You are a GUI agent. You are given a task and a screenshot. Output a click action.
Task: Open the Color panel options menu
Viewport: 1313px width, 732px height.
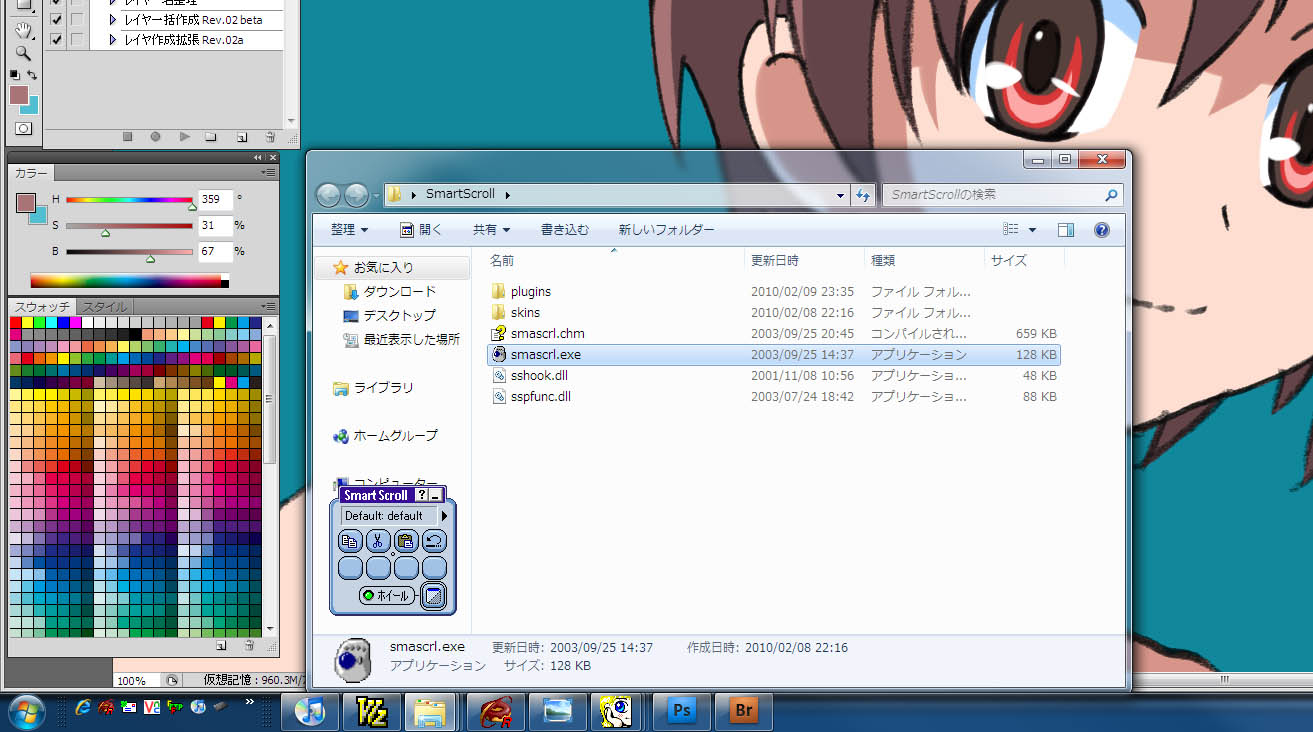click(268, 173)
